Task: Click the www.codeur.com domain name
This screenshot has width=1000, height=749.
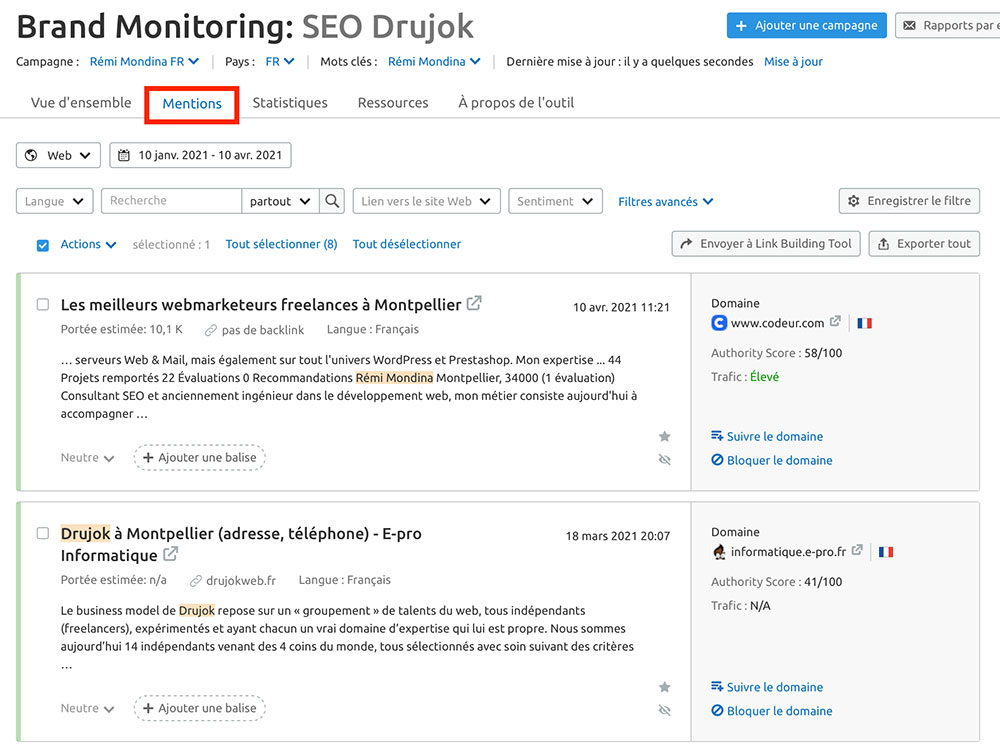Action: tap(777, 323)
